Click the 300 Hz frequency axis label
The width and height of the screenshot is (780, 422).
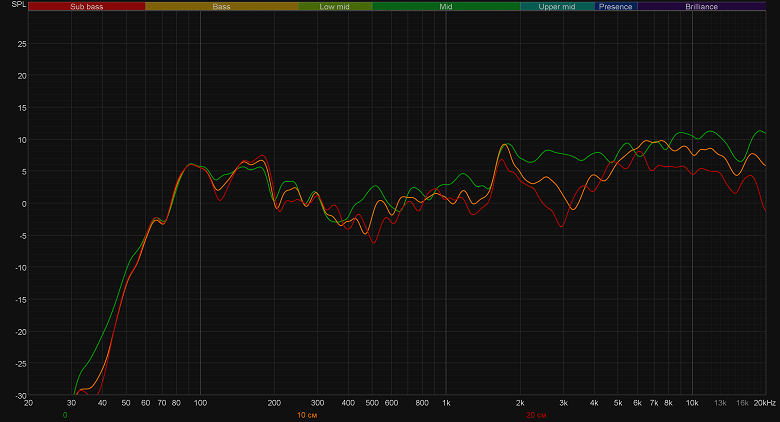317,403
